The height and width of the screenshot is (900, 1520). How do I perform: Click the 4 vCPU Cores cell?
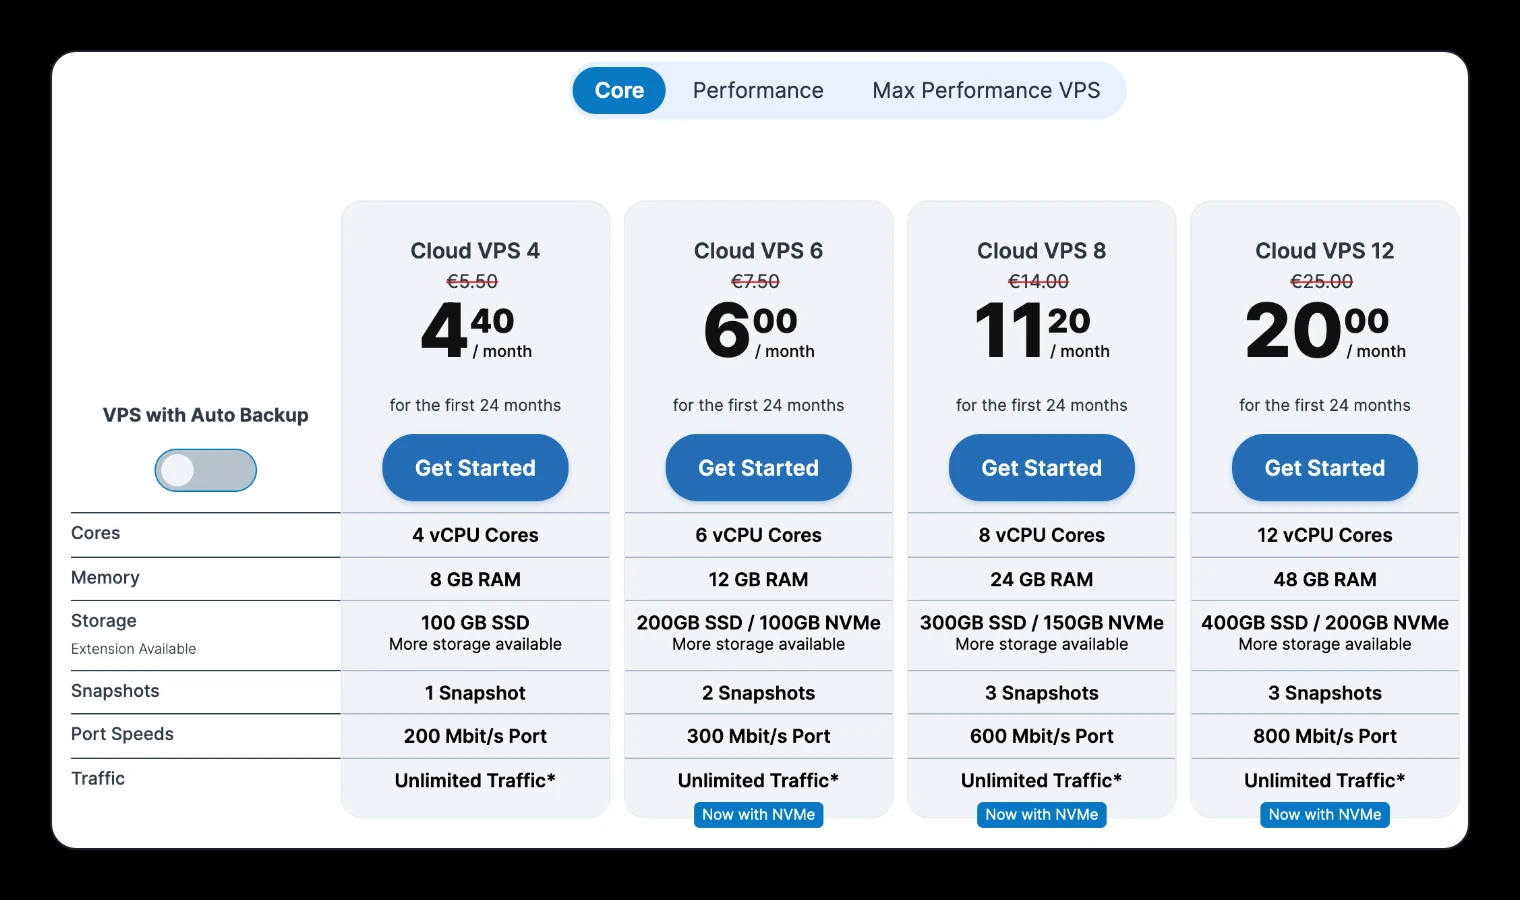pos(475,535)
